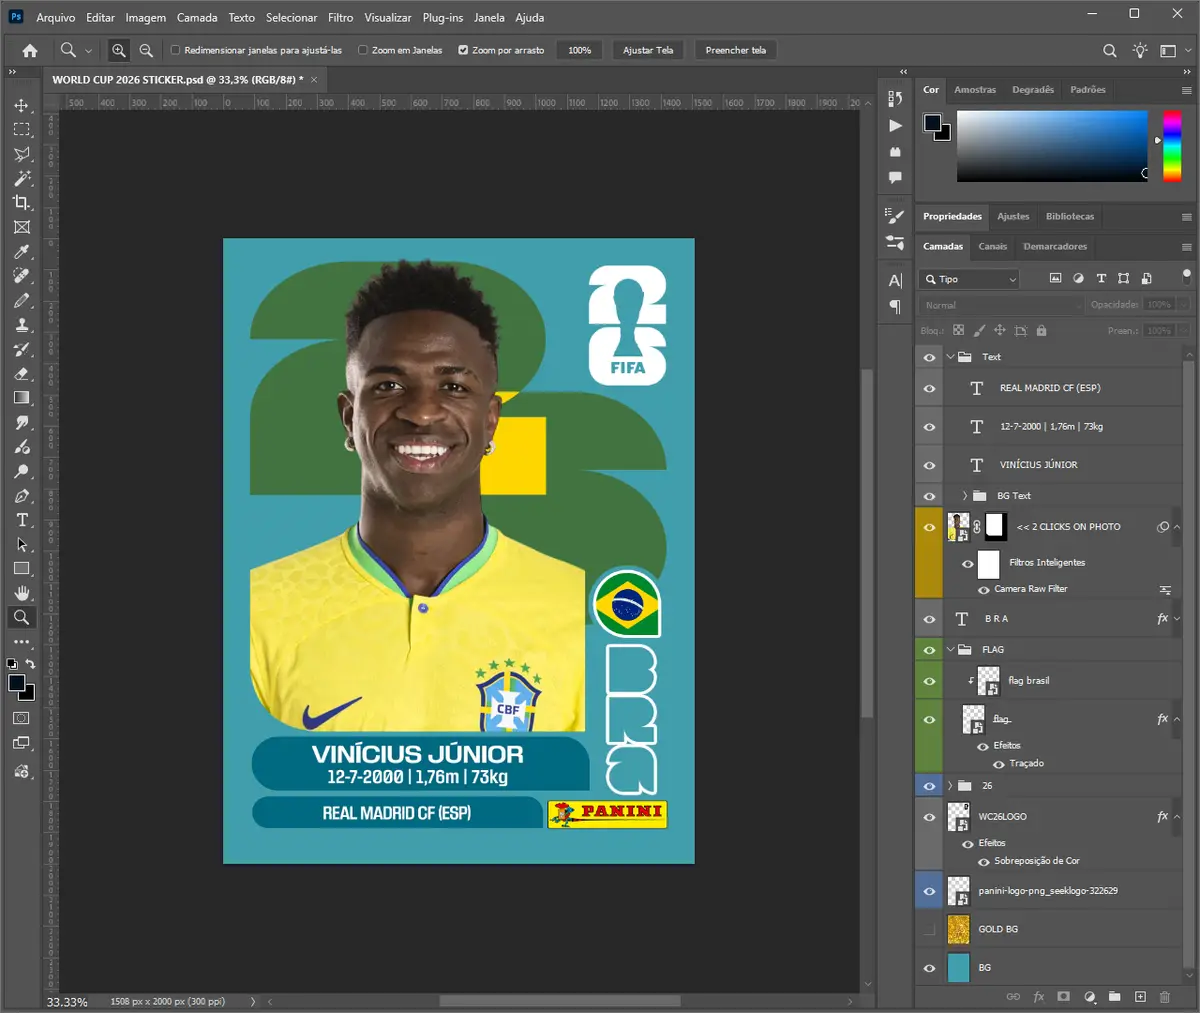The height and width of the screenshot is (1013, 1200).
Task: Select the Eyedropper tool
Action: tap(21, 252)
